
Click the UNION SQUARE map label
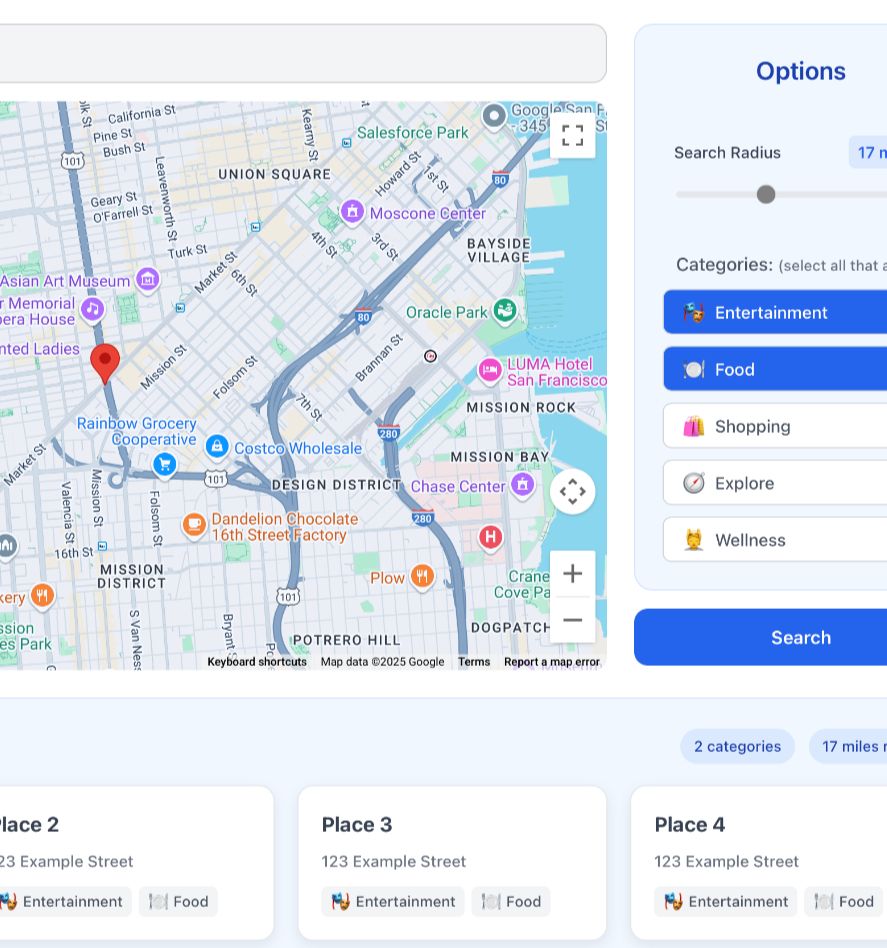[275, 174]
